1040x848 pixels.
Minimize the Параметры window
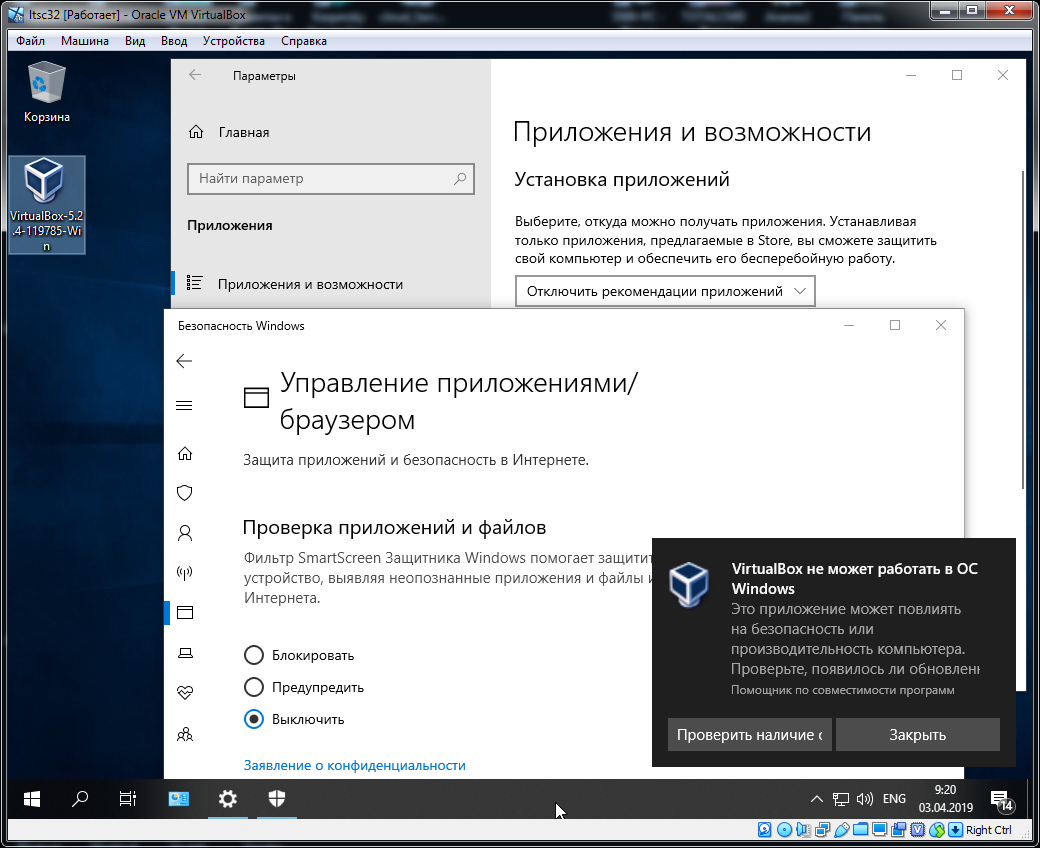tap(911, 75)
